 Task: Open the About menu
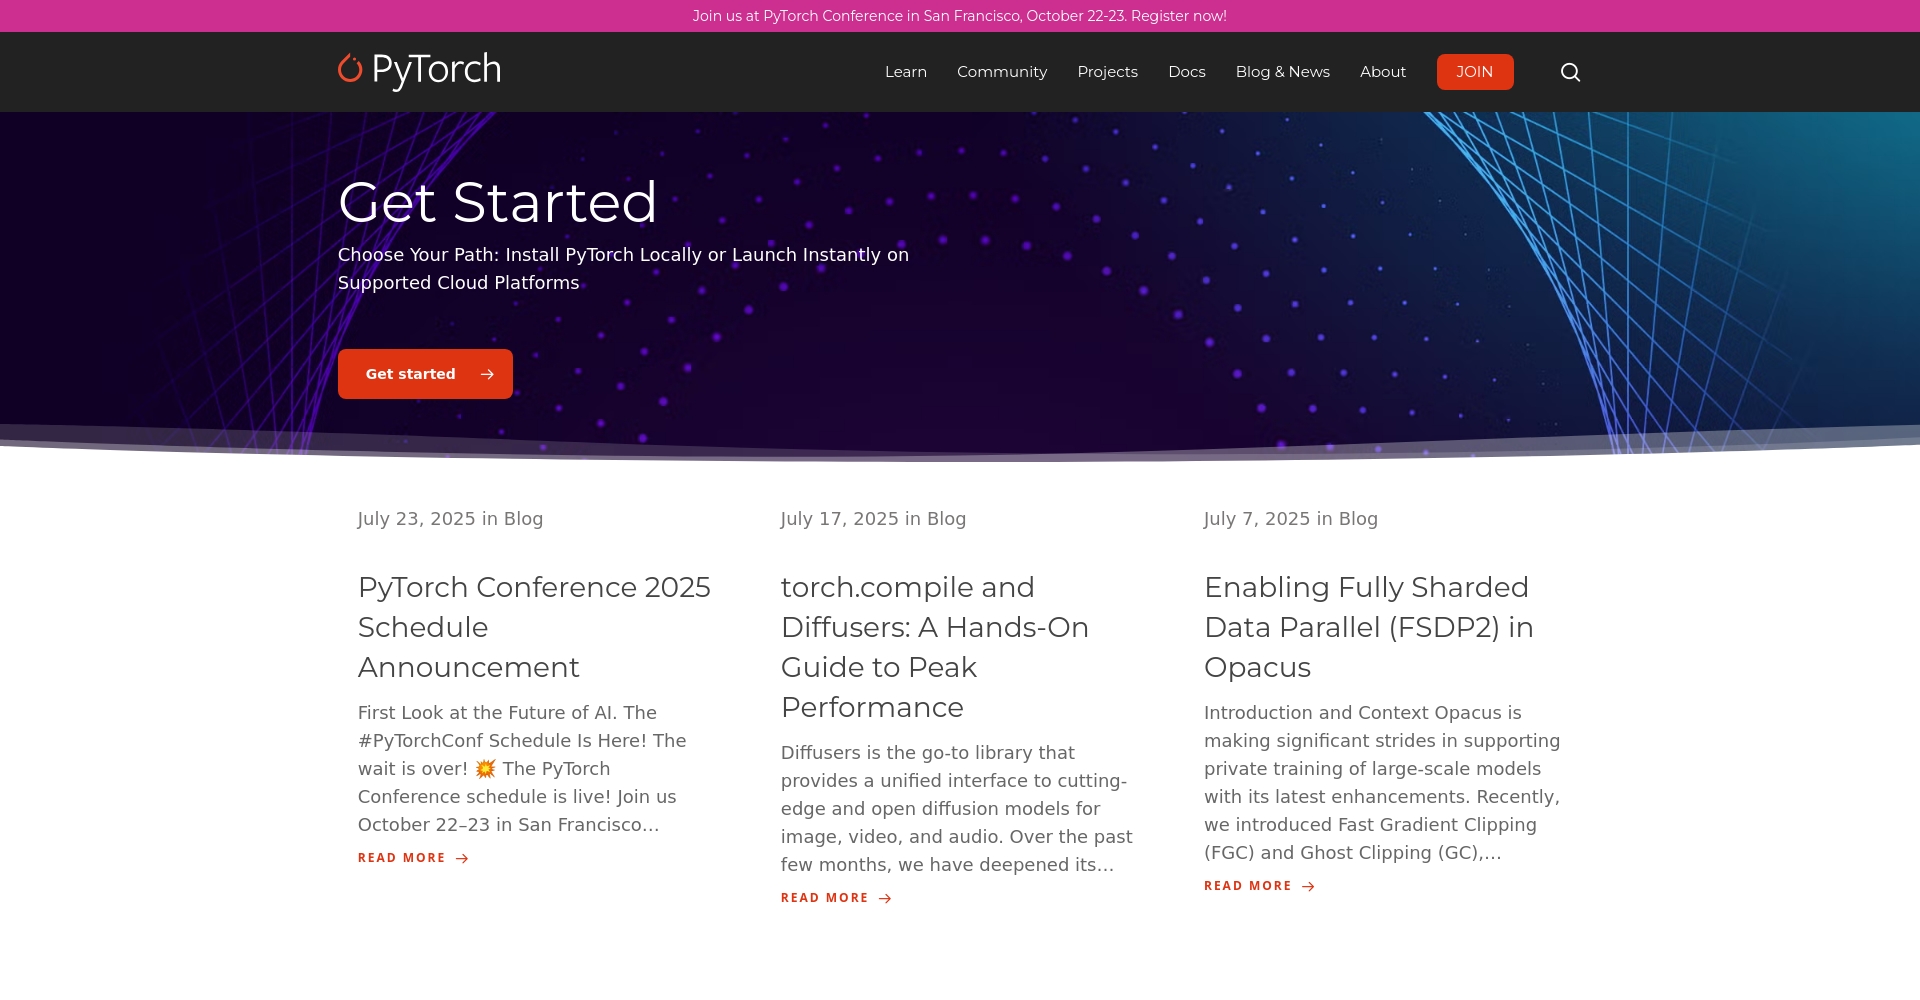point(1383,72)
